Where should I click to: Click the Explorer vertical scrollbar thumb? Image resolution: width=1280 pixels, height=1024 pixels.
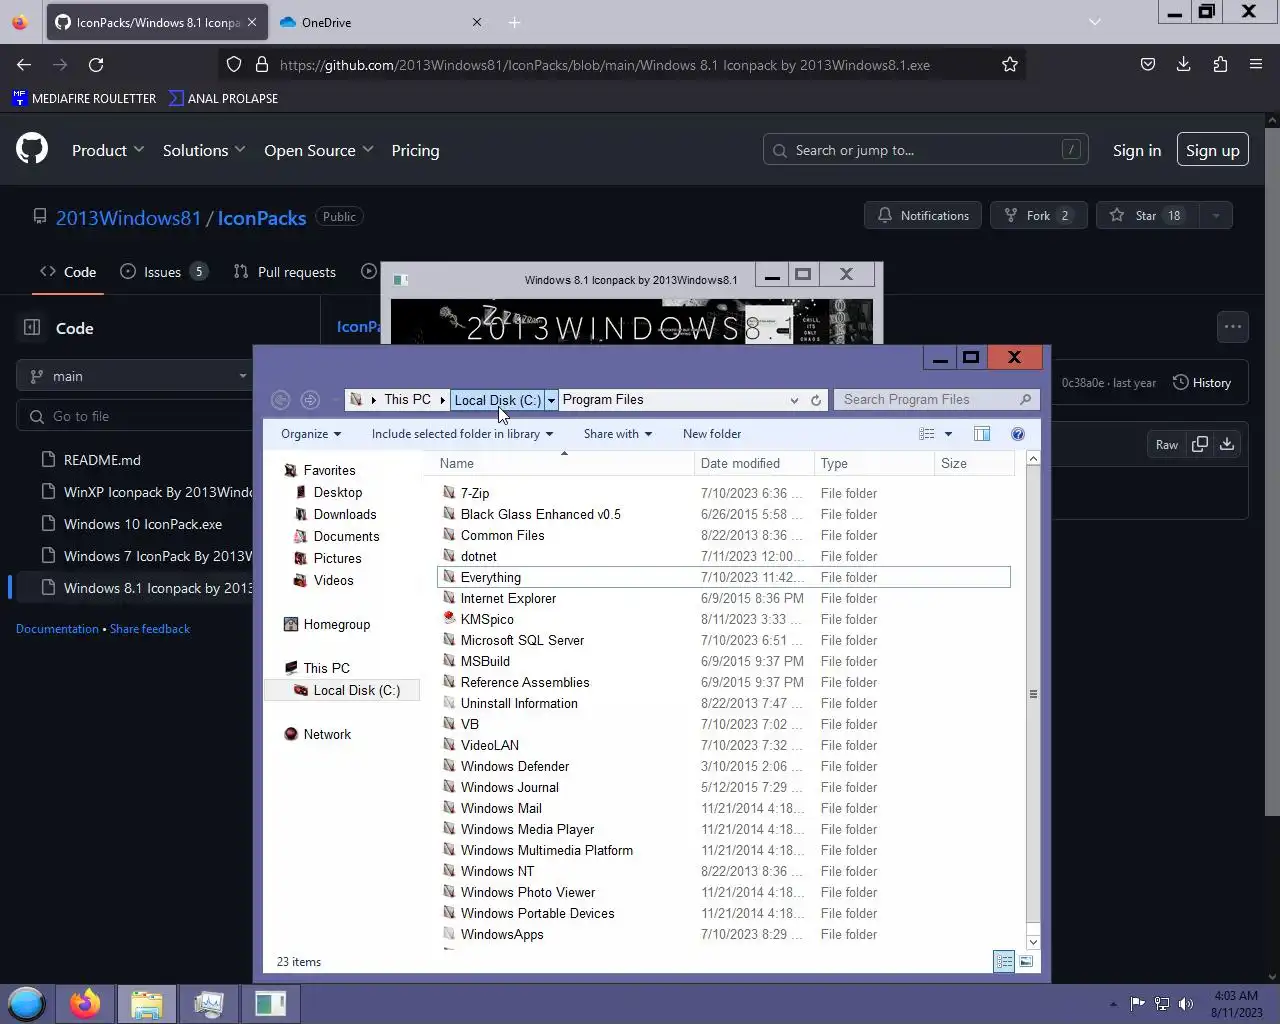(1033, 693)
